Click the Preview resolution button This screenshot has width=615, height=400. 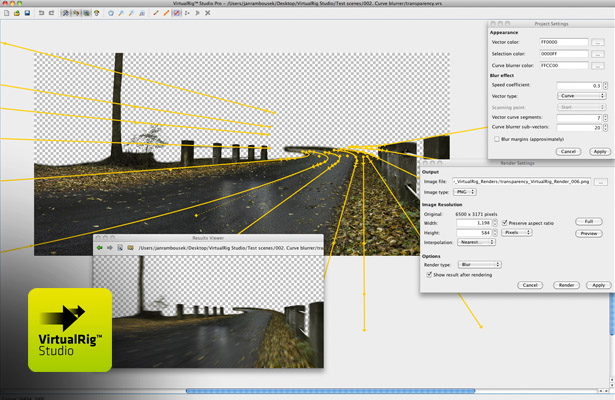(x=589, y=233)
